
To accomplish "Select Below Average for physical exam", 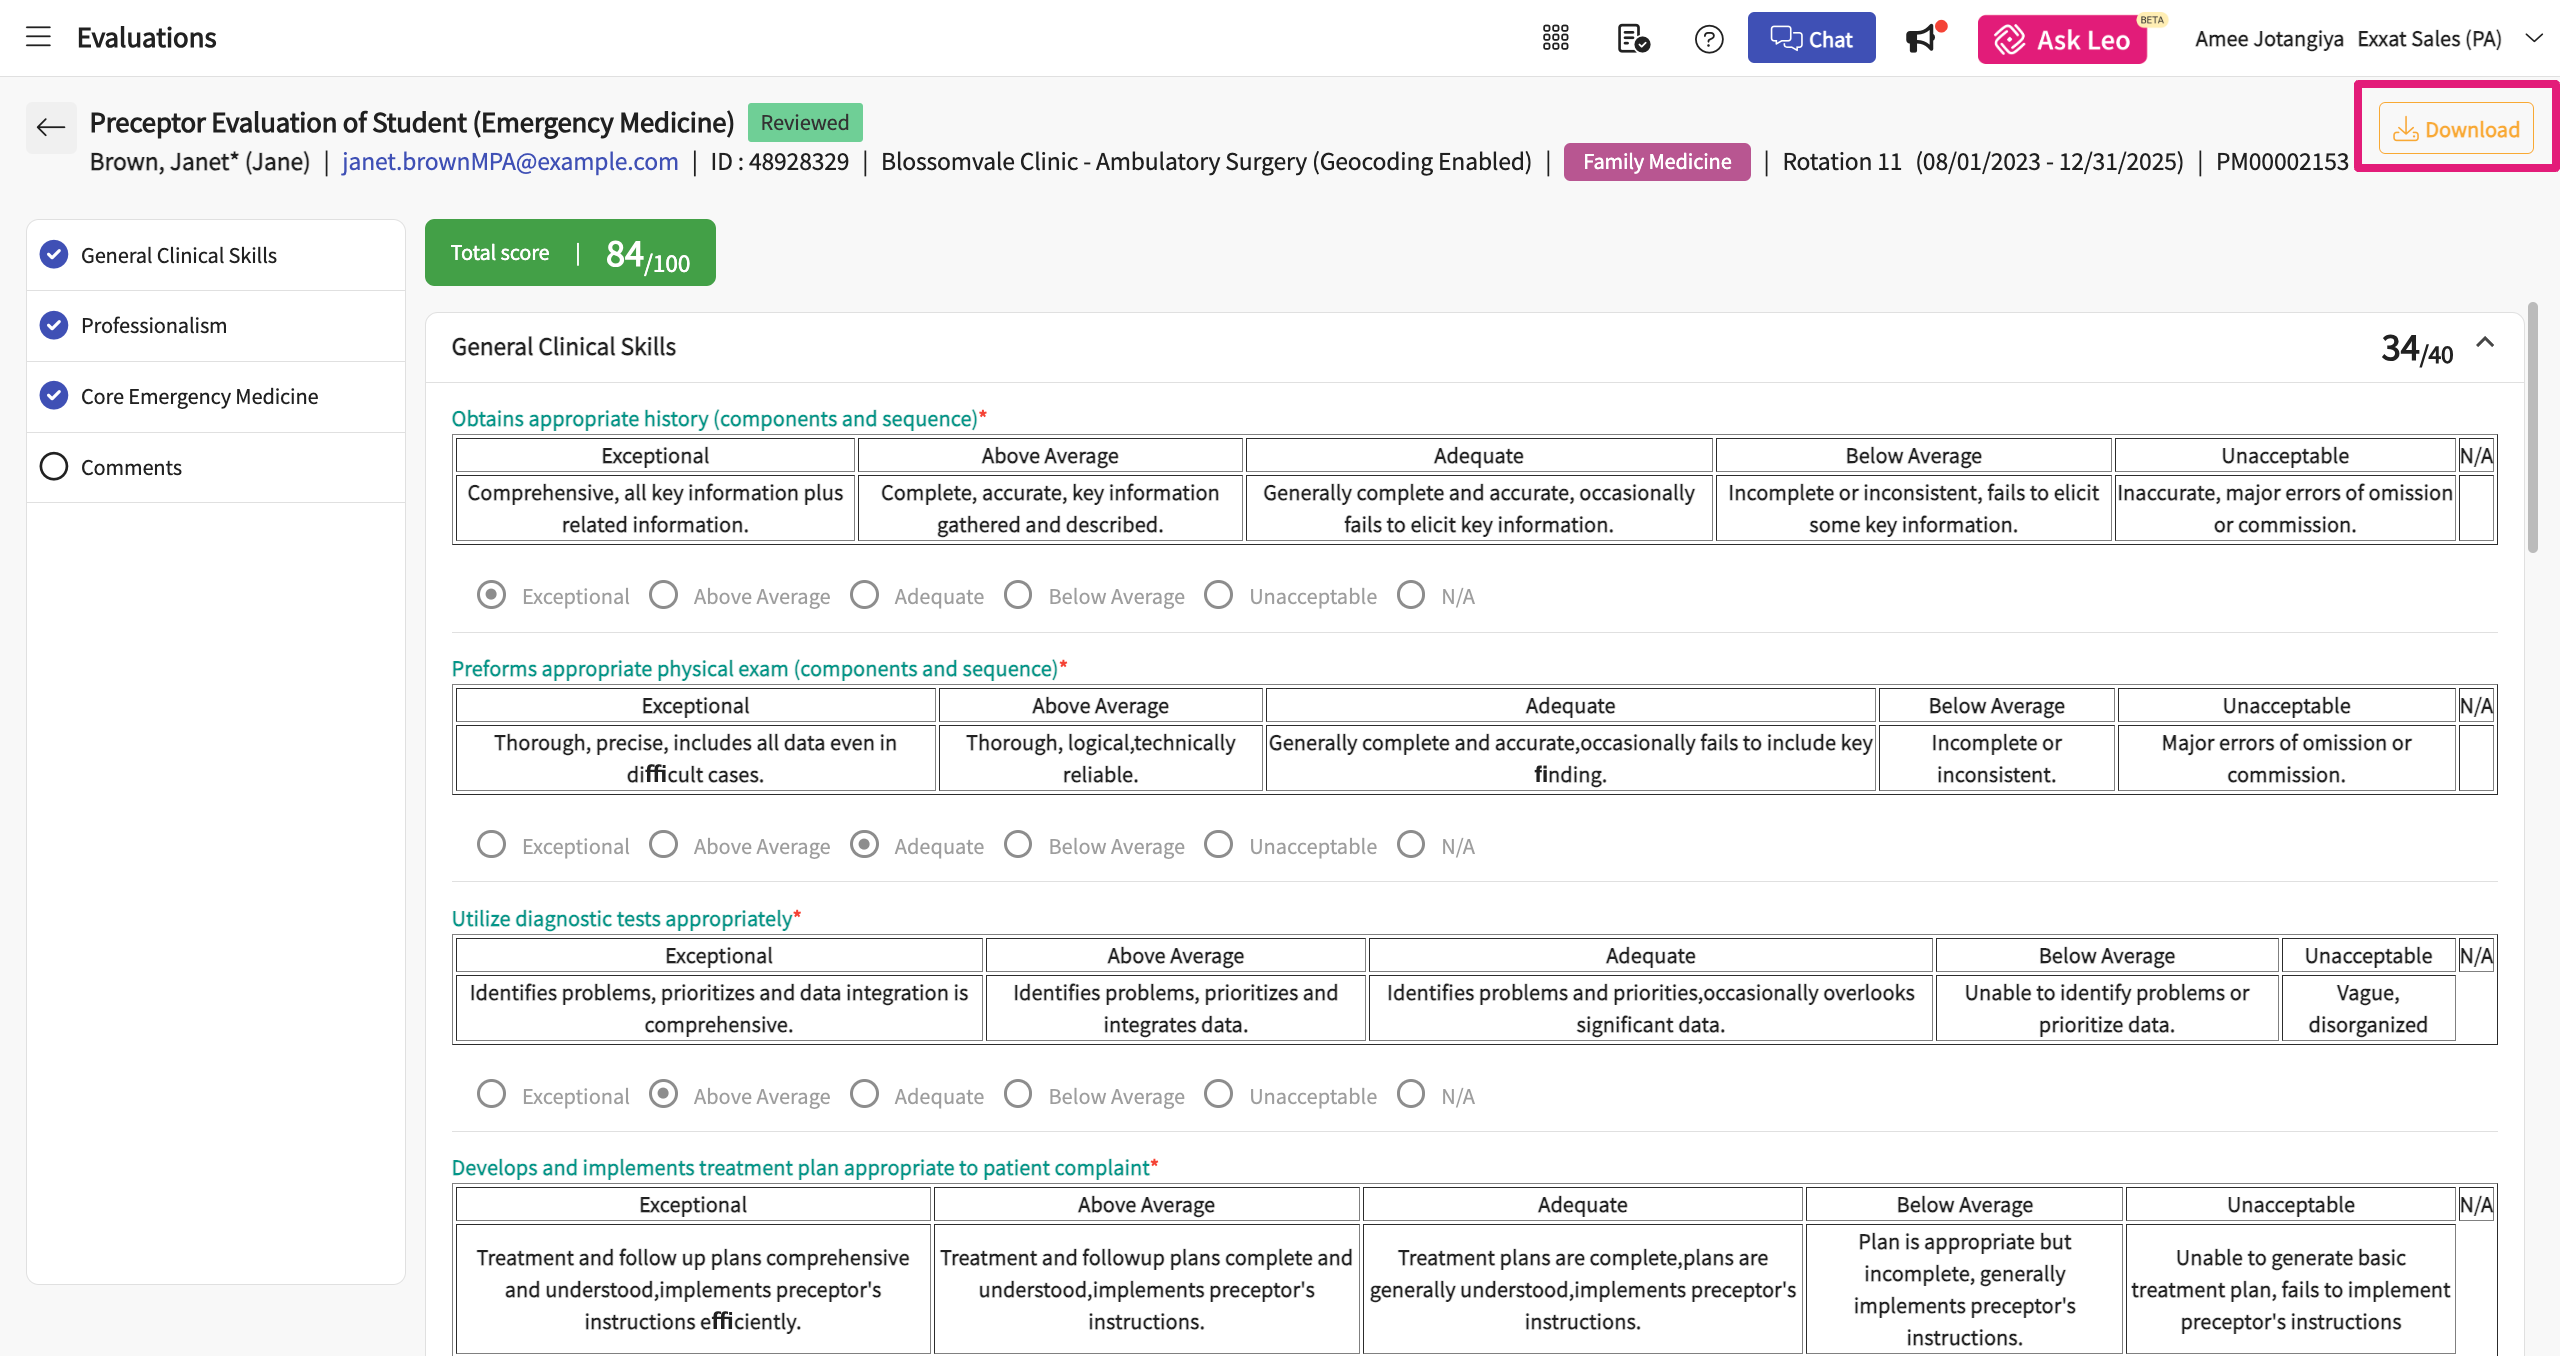I will click(1018, 845).
